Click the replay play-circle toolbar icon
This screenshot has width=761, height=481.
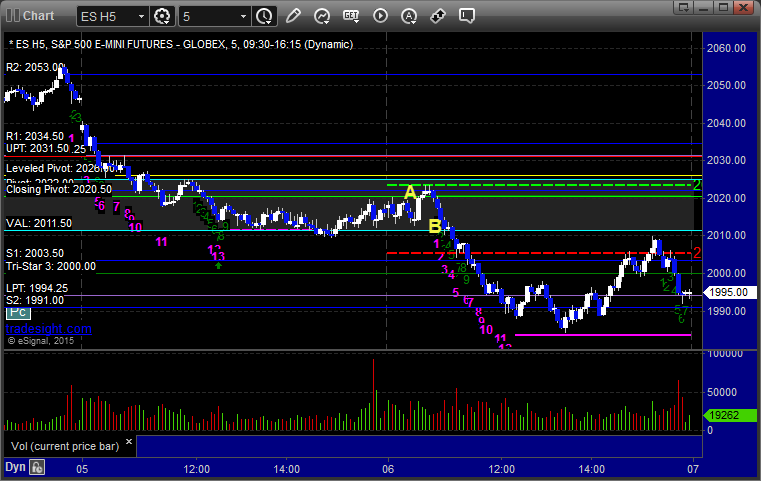tap(380, 16)
